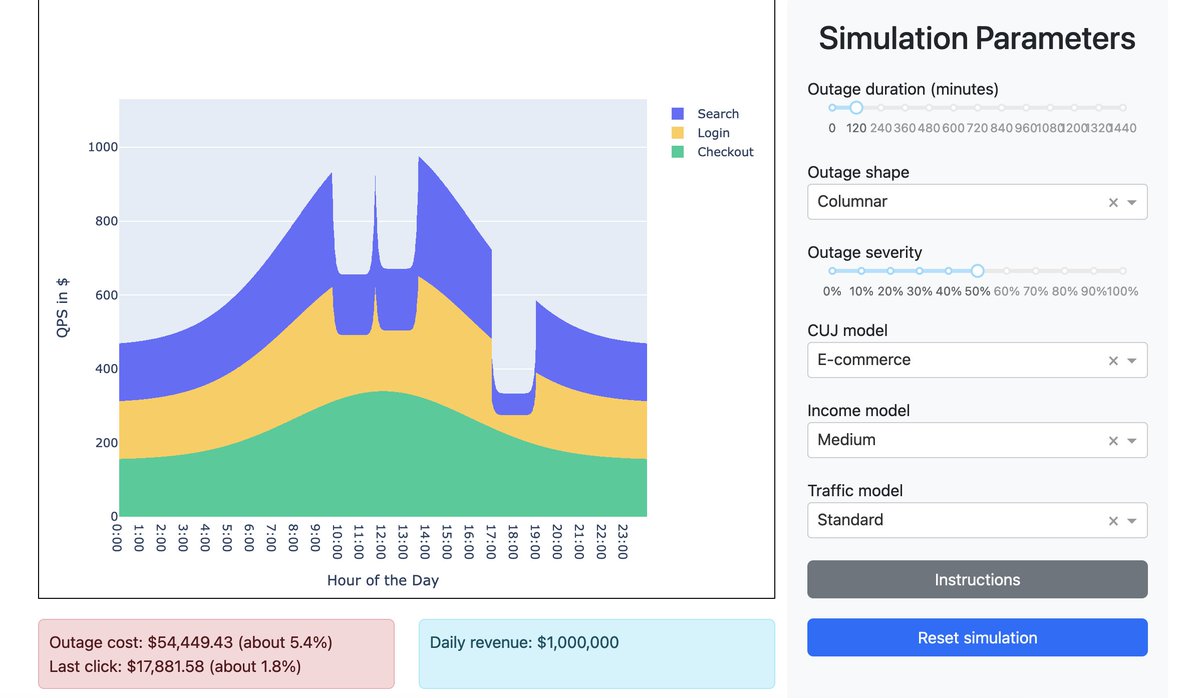Viewport: 1200px width, 698px height.
Task: Clear the Income model selection with the x
Action: [x=1113, y=441]
